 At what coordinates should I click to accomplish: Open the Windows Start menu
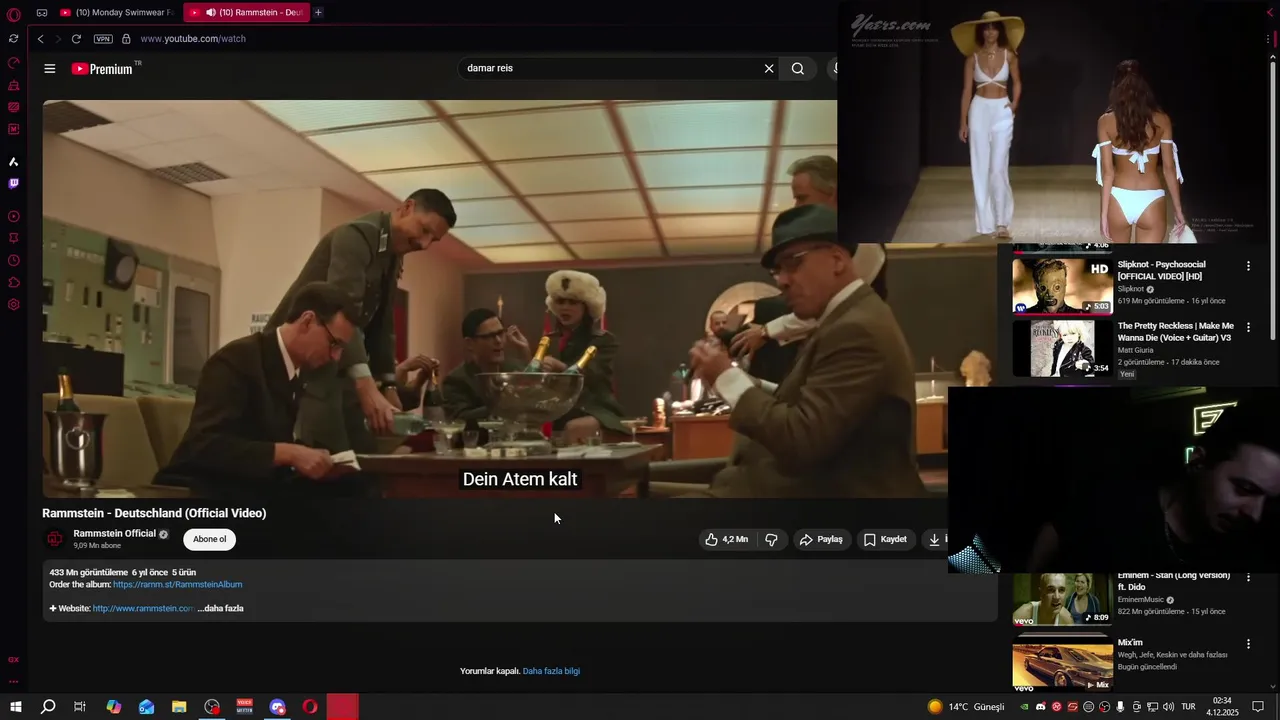click(x=16, y=707)
